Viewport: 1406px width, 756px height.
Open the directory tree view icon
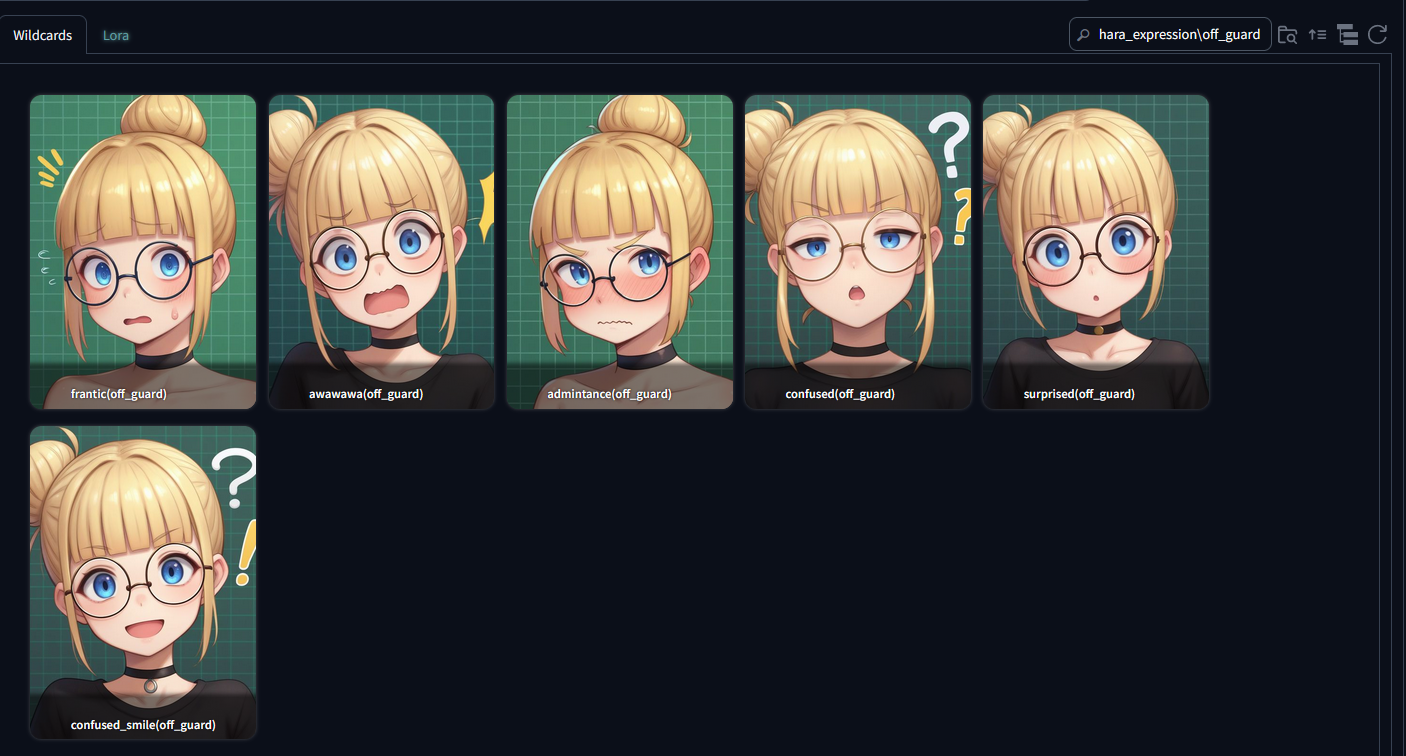click(1347, 34)
